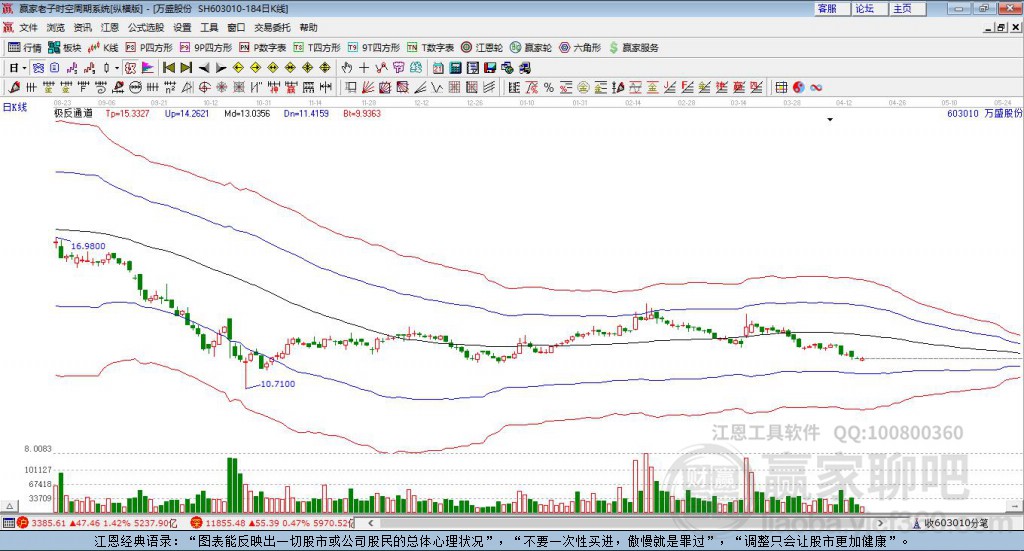Image resolution: width=1024 pixels, height=551 pixels.
Task: Open the 江恩轮 Gann wheel tool
Action: [x=482, y=47]
